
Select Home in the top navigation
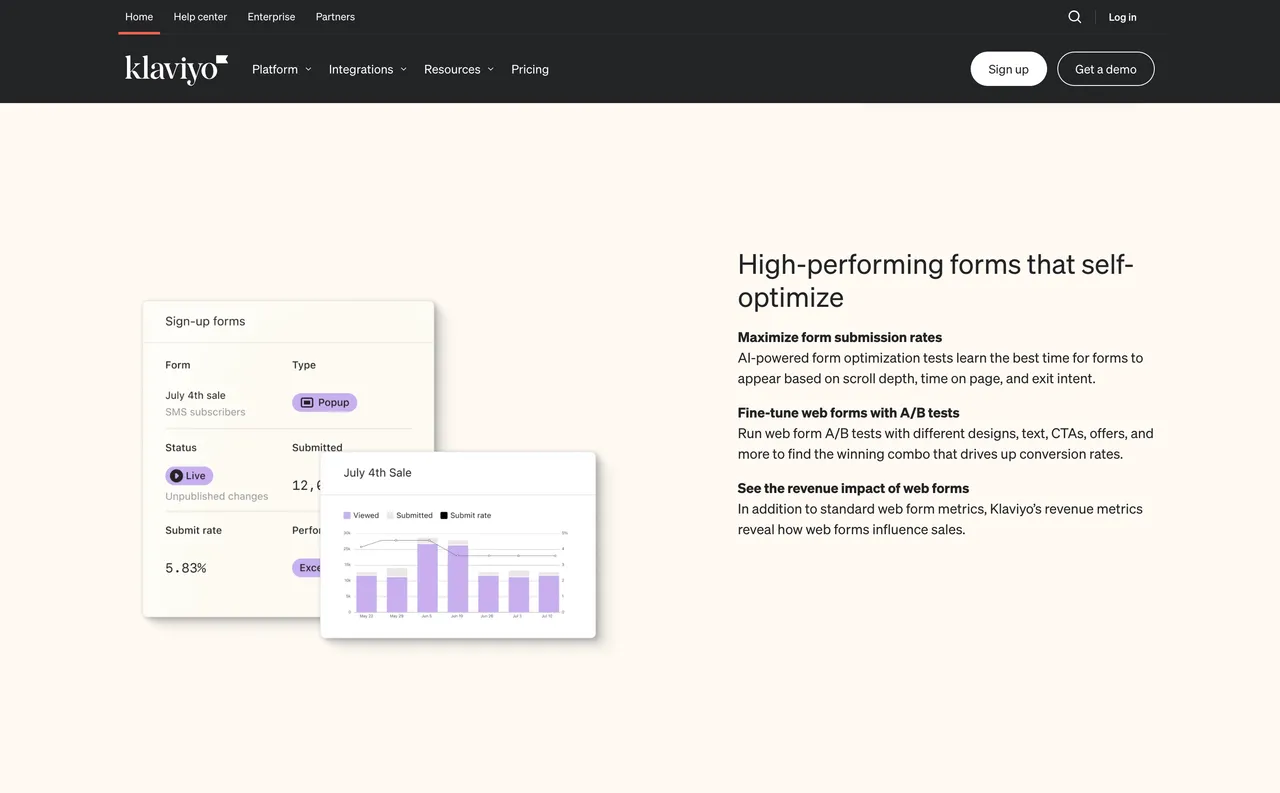click(138, 16)
